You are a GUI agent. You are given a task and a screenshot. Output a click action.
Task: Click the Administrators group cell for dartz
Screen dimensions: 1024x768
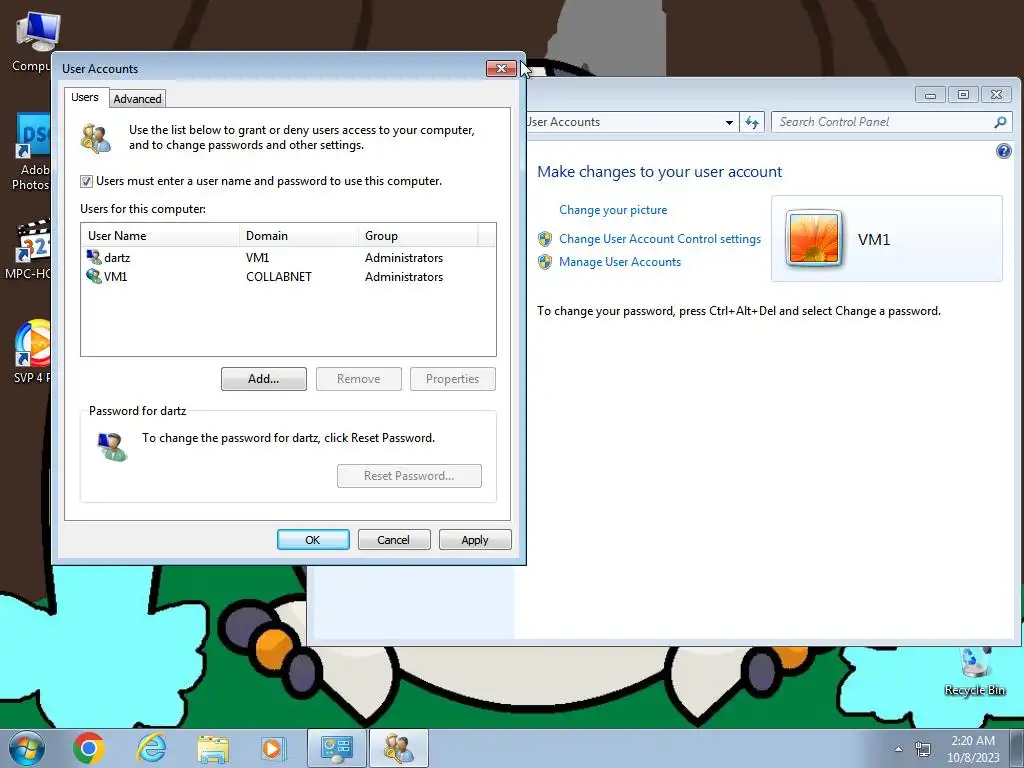pyautogui.click(x=404, y=258)
